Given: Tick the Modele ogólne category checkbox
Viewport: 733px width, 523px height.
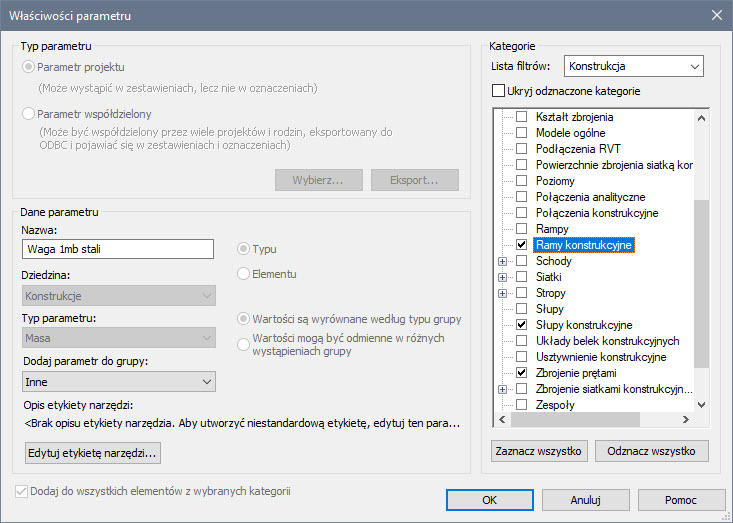Looking at the screenshot, I should 521,133.
